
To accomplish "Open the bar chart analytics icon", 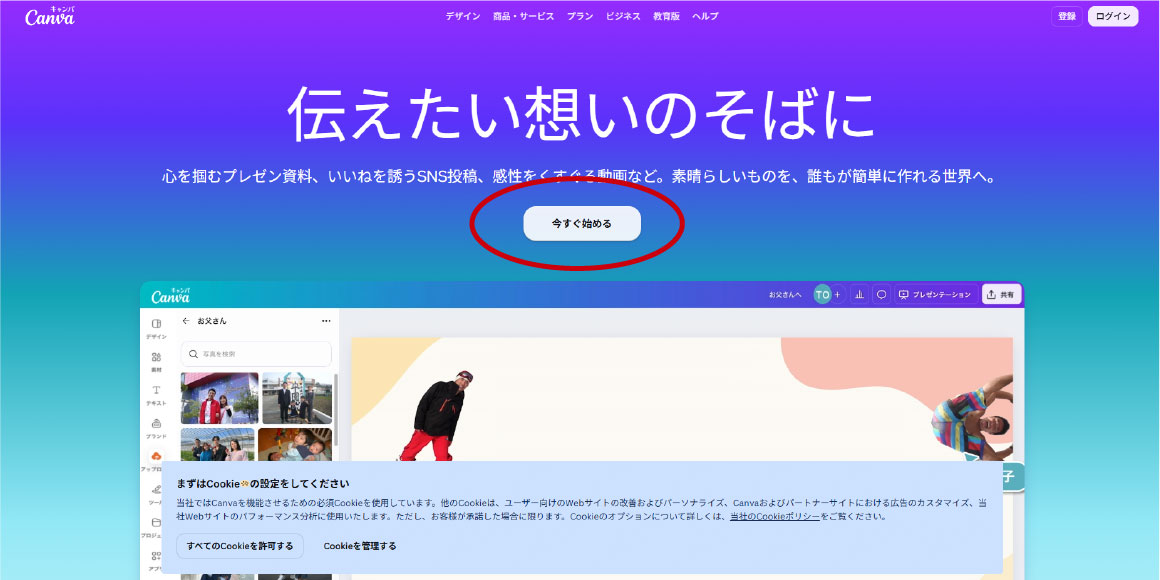I will point(860,294).
